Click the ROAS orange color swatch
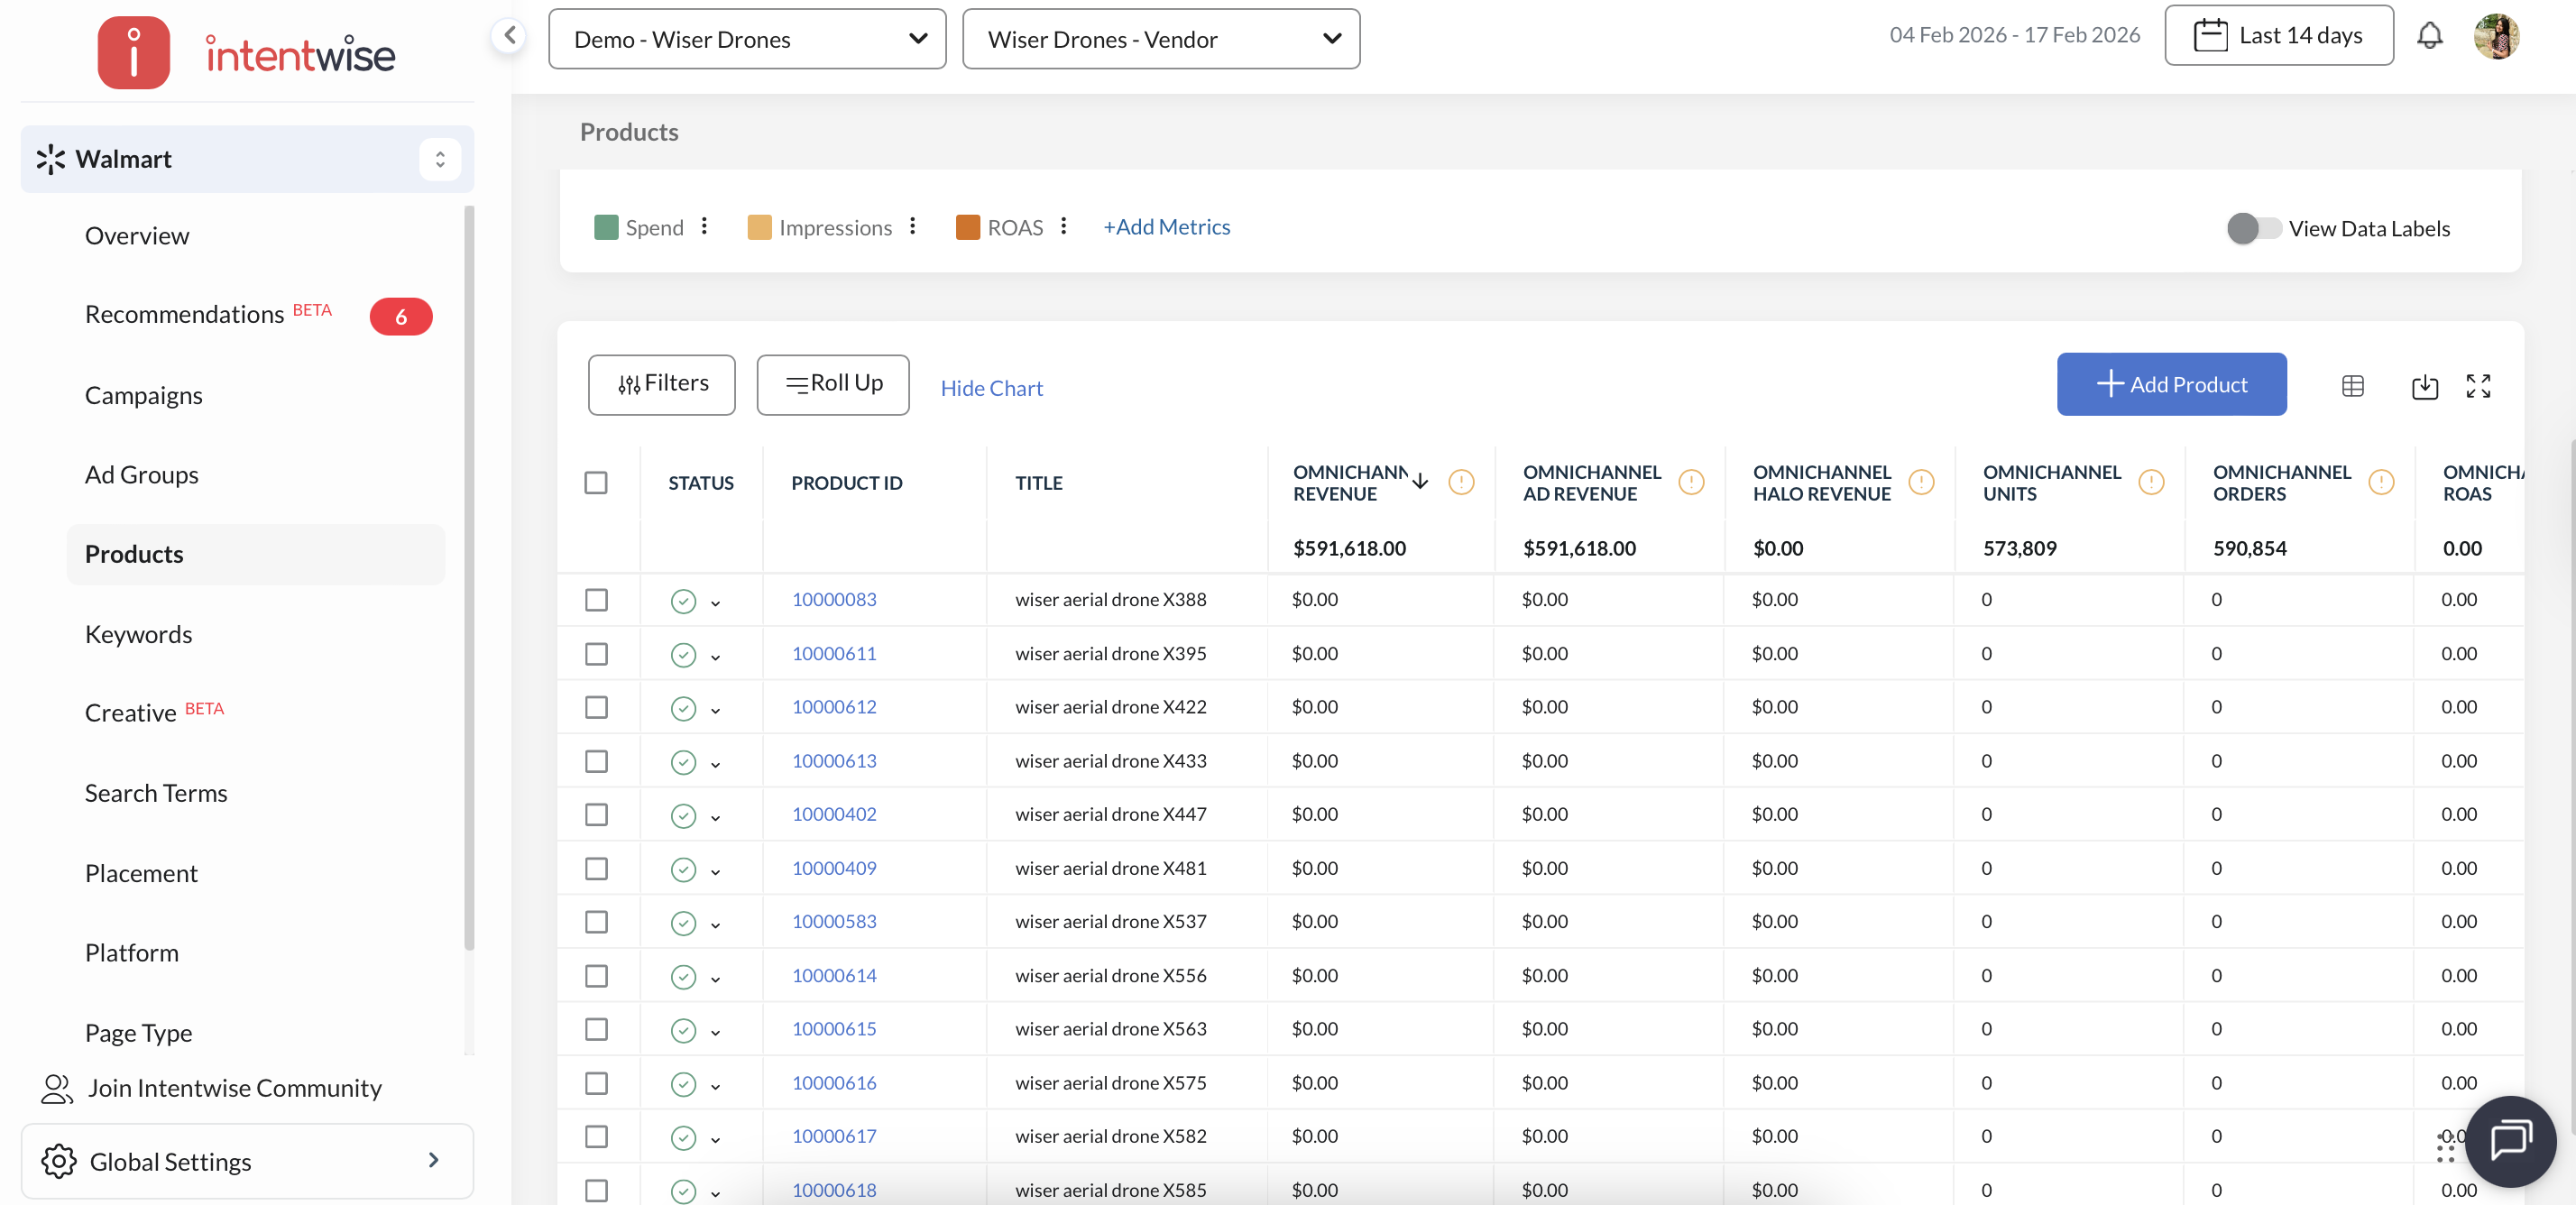The width and height of the screenshot is (2576, 1205). tap(967, 227)
